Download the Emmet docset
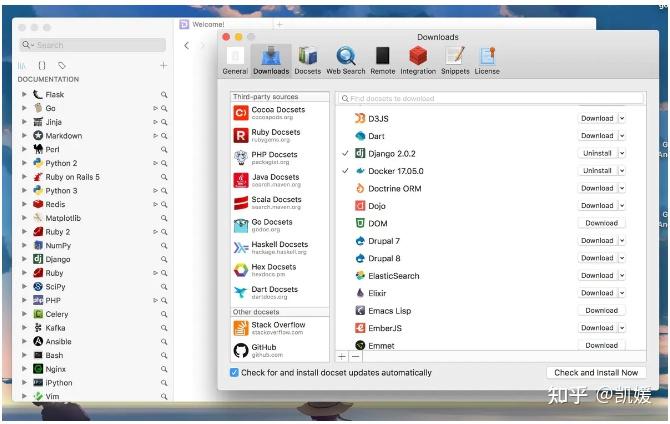 602,345
